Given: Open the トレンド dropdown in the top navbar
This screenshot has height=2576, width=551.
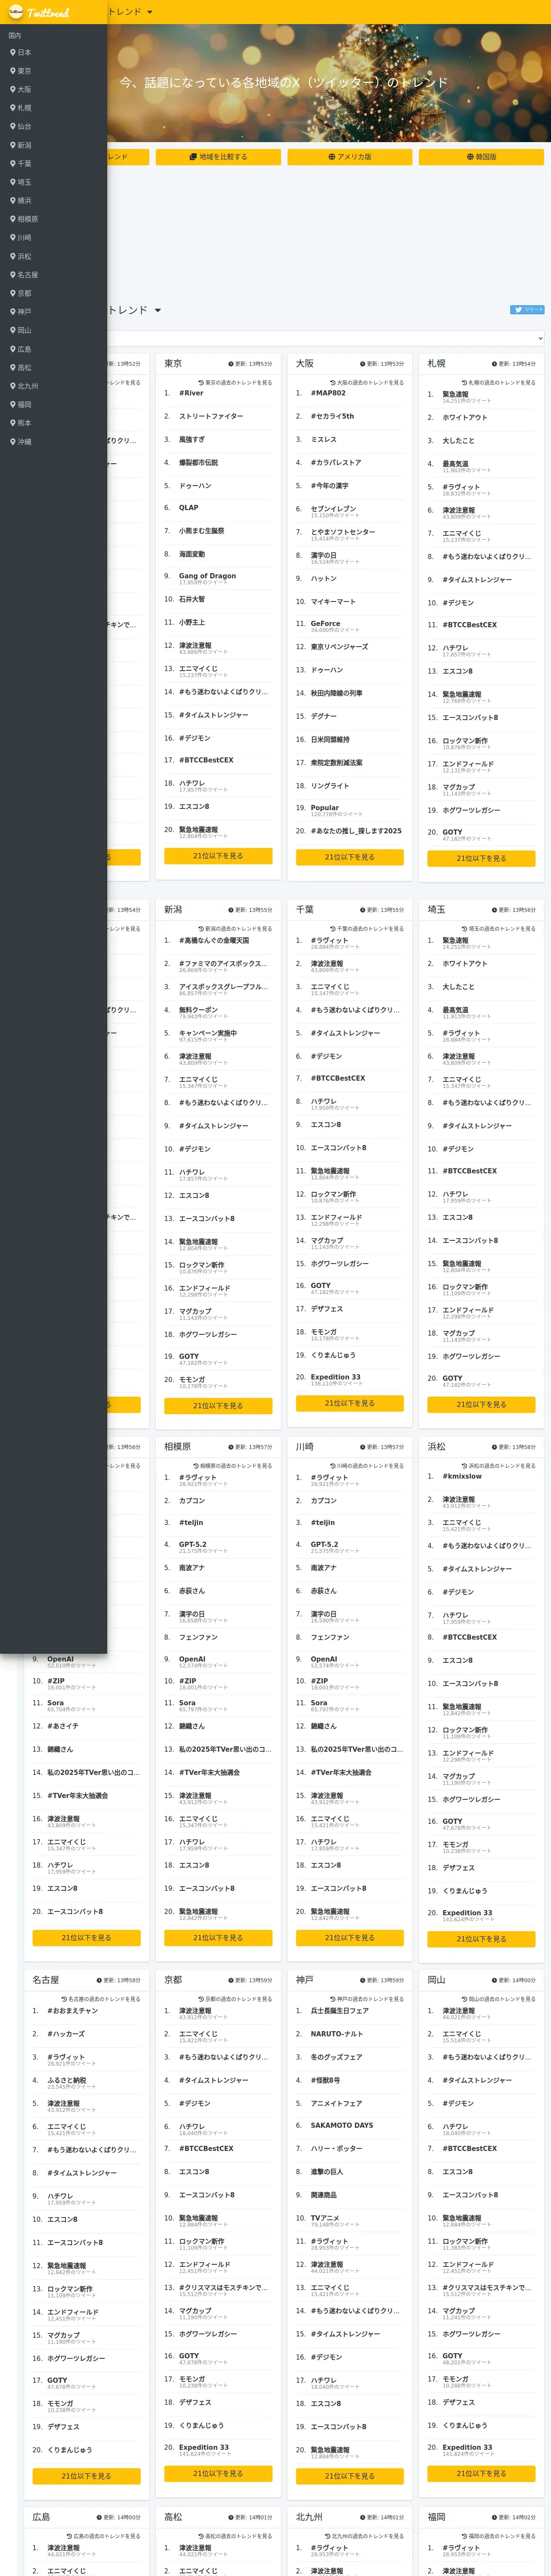Looking at the screenshot, I should tap(130, 12).
